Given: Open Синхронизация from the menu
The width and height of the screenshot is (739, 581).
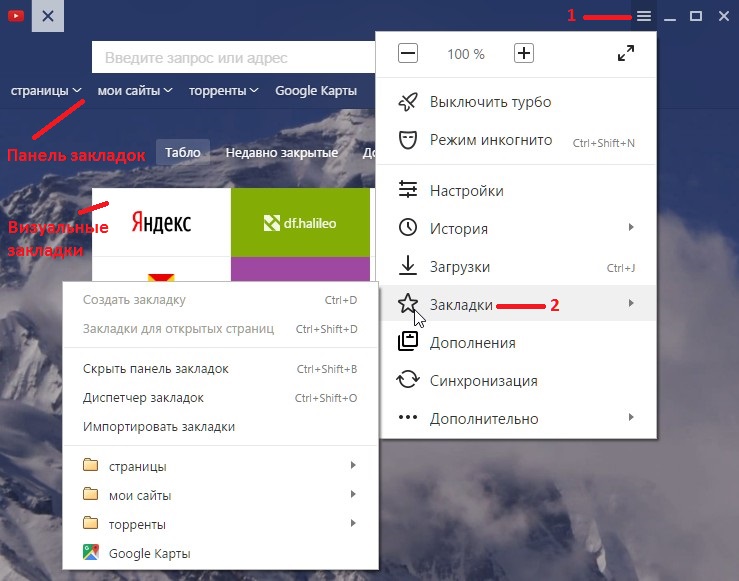Looking at the screenshot, I should (x=518, y=381).
